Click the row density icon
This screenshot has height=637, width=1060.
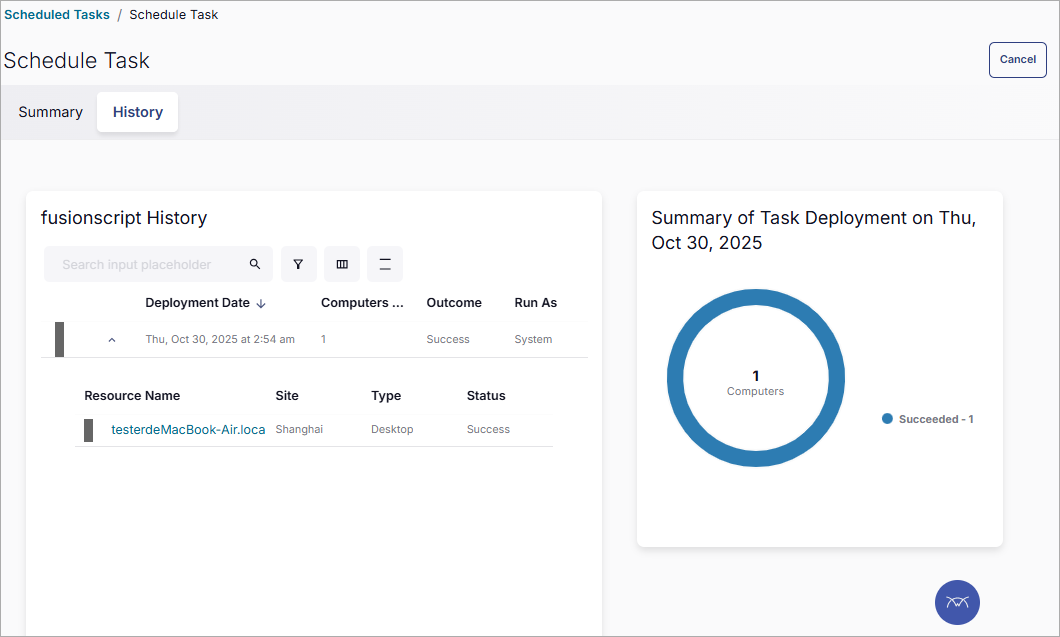(384, 263)
